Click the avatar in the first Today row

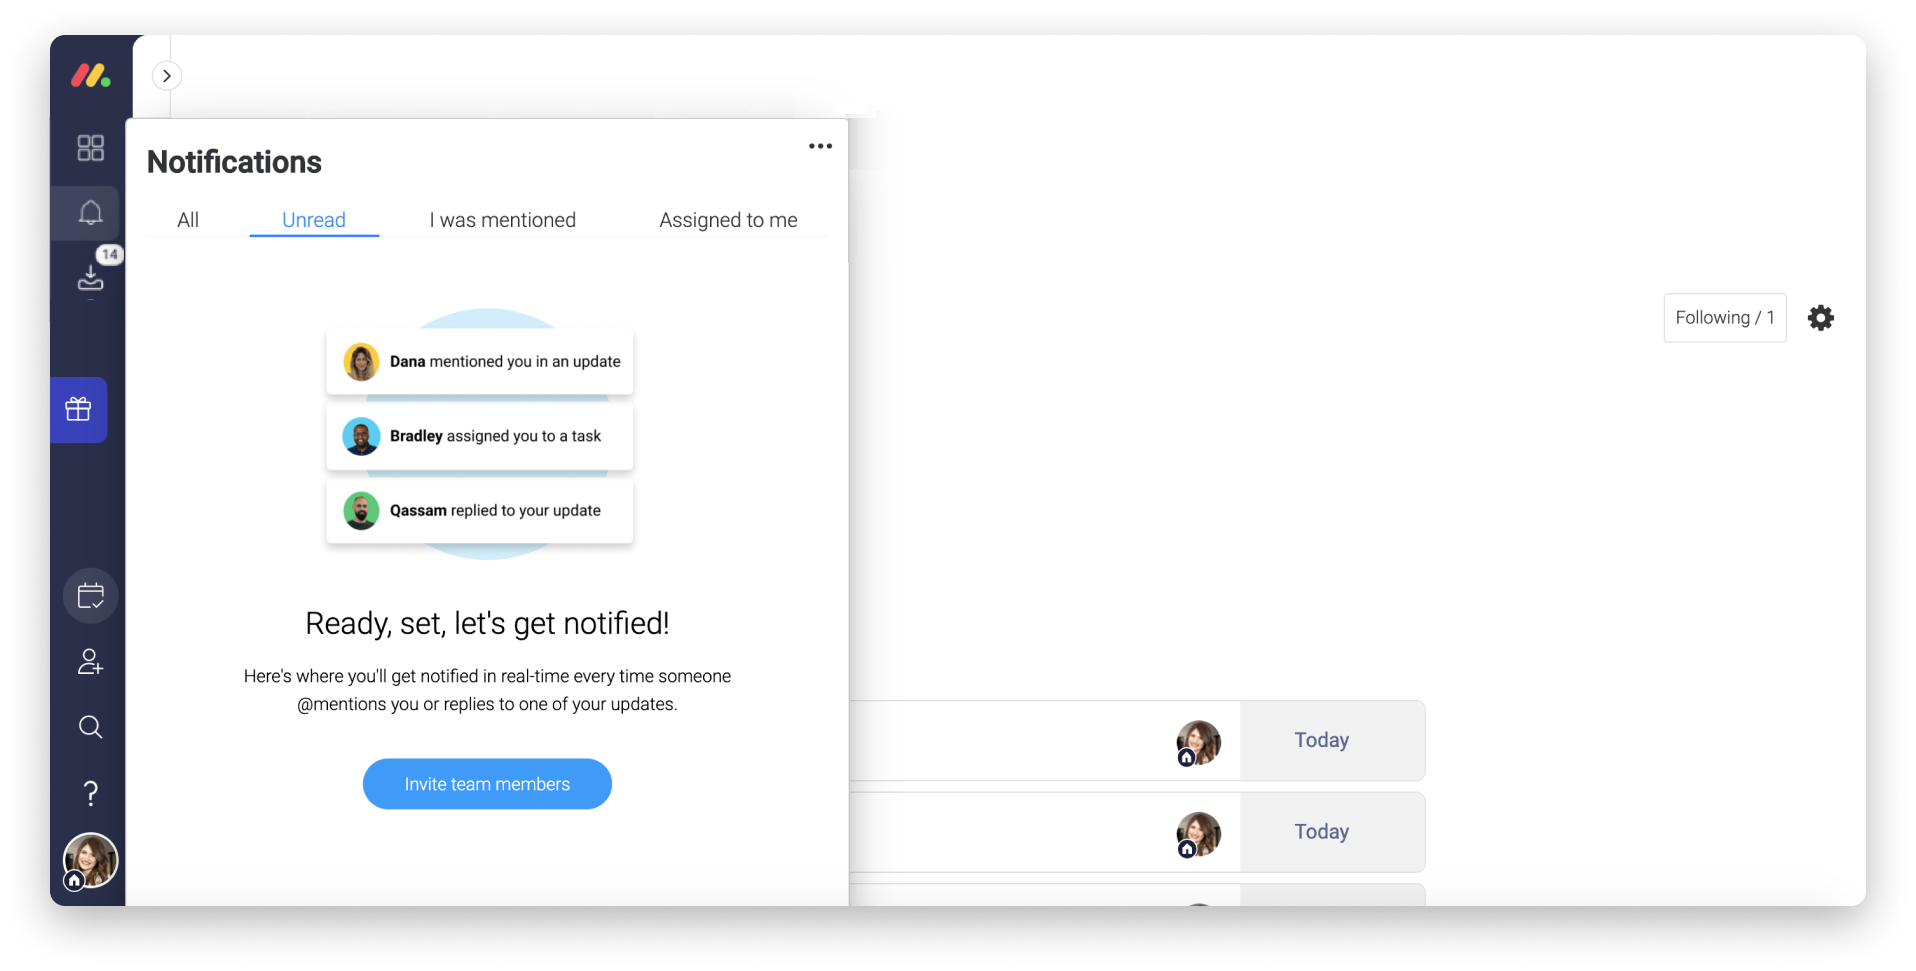pos(1198,743)
